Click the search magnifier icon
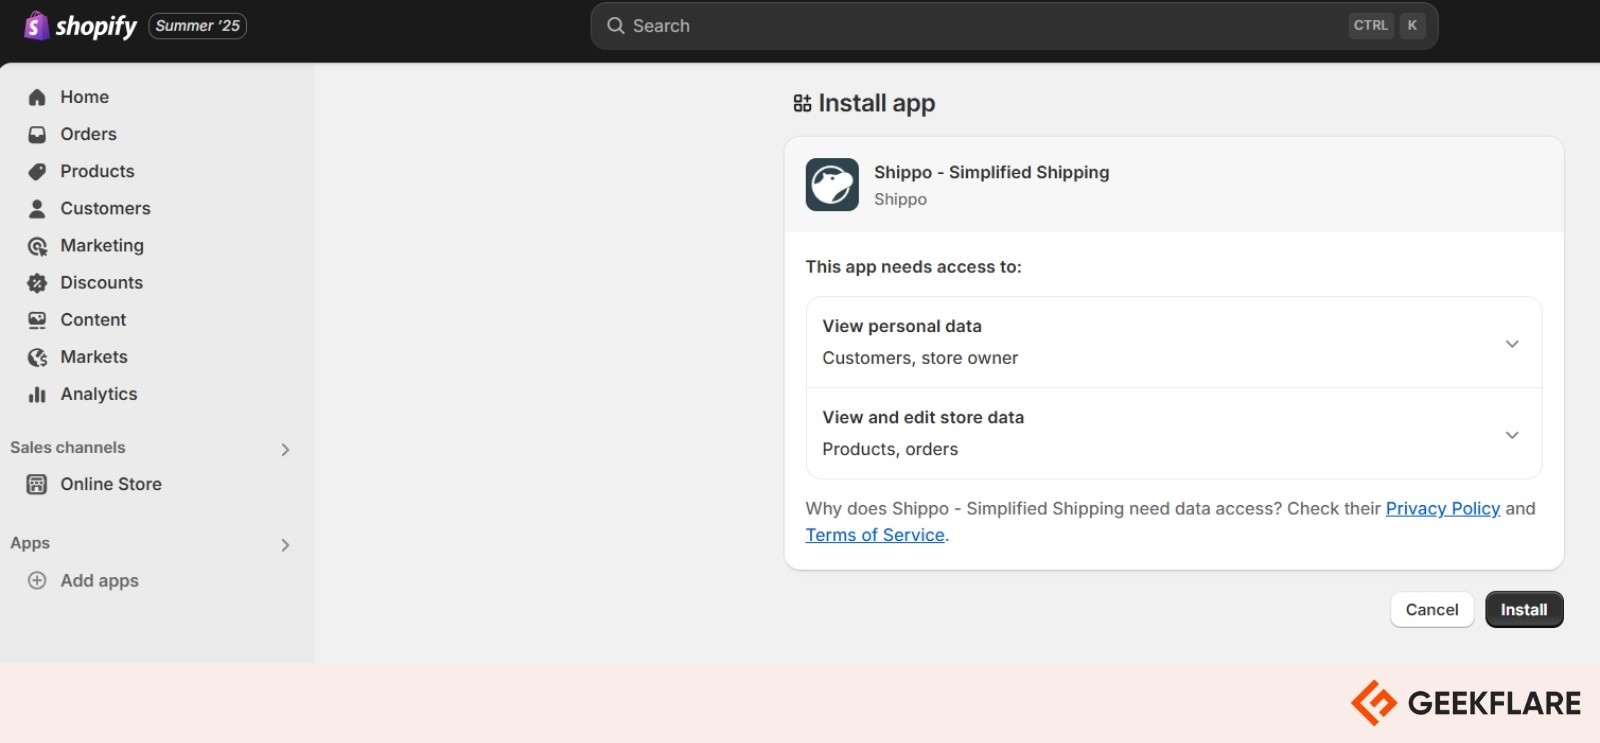 [616, 25]
